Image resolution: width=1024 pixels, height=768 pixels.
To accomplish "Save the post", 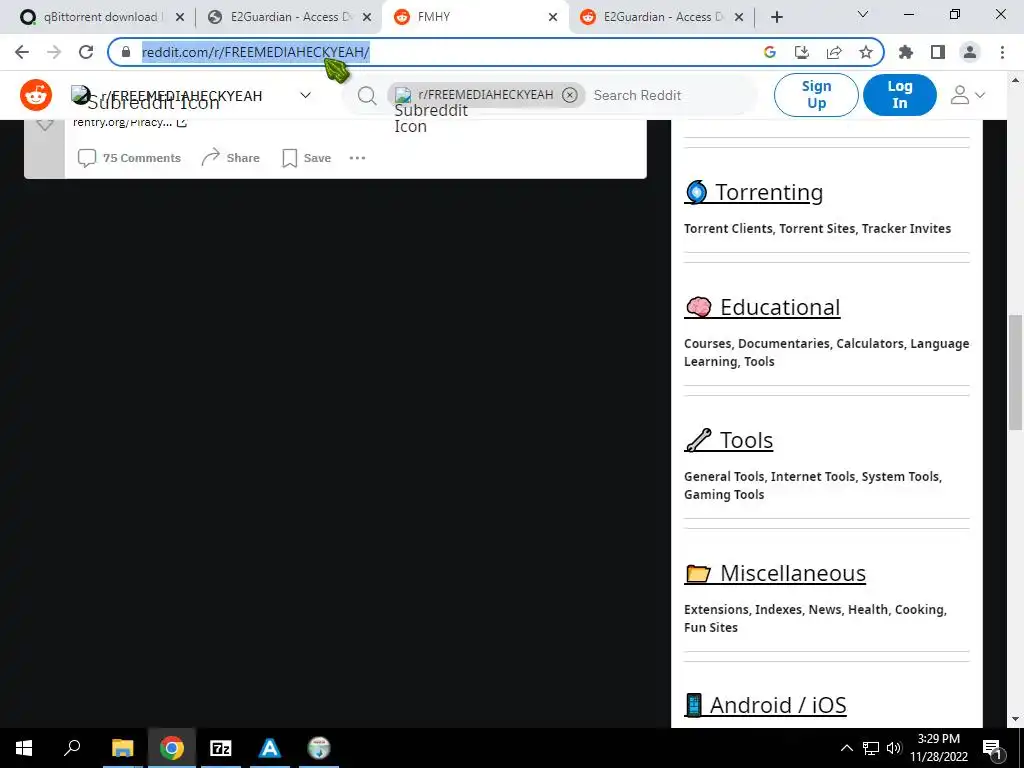I will click(x=306, y=158).
